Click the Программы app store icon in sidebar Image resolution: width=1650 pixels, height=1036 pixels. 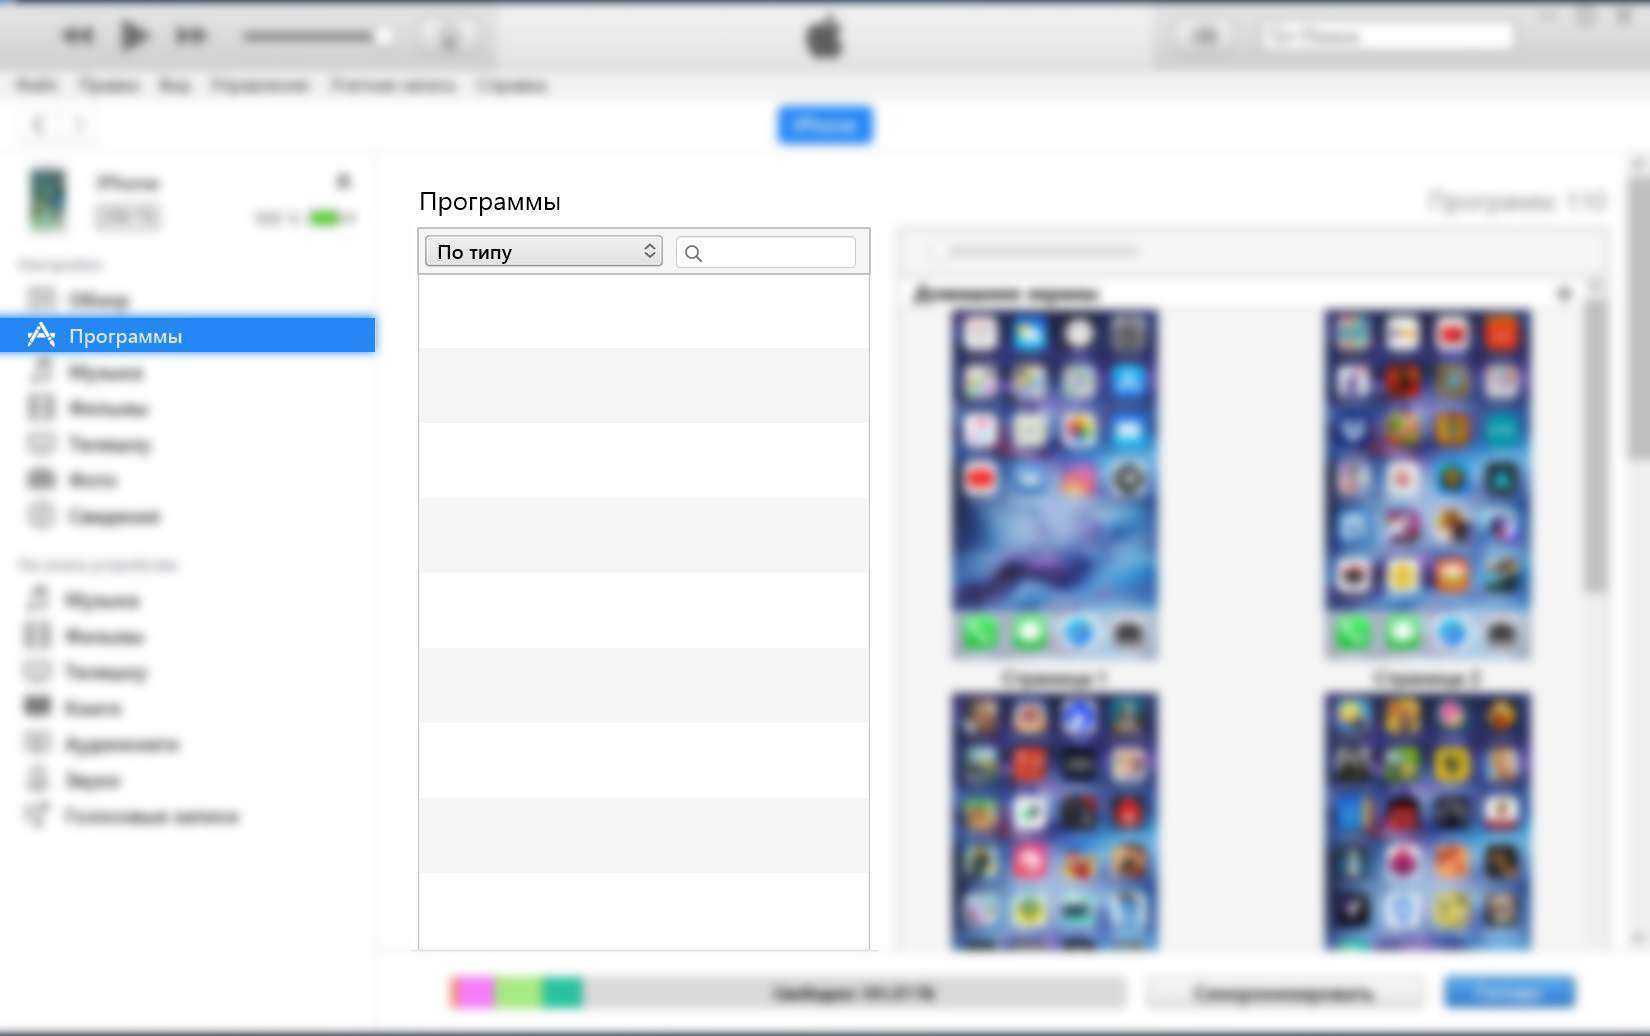[x=41, y=335]
